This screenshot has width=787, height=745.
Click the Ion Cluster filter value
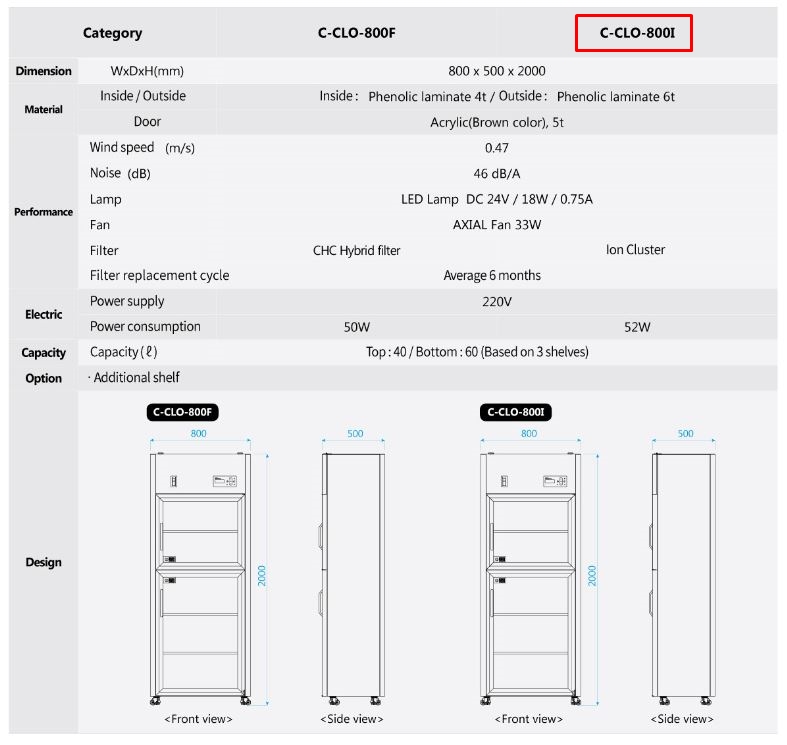coord(635,250)
